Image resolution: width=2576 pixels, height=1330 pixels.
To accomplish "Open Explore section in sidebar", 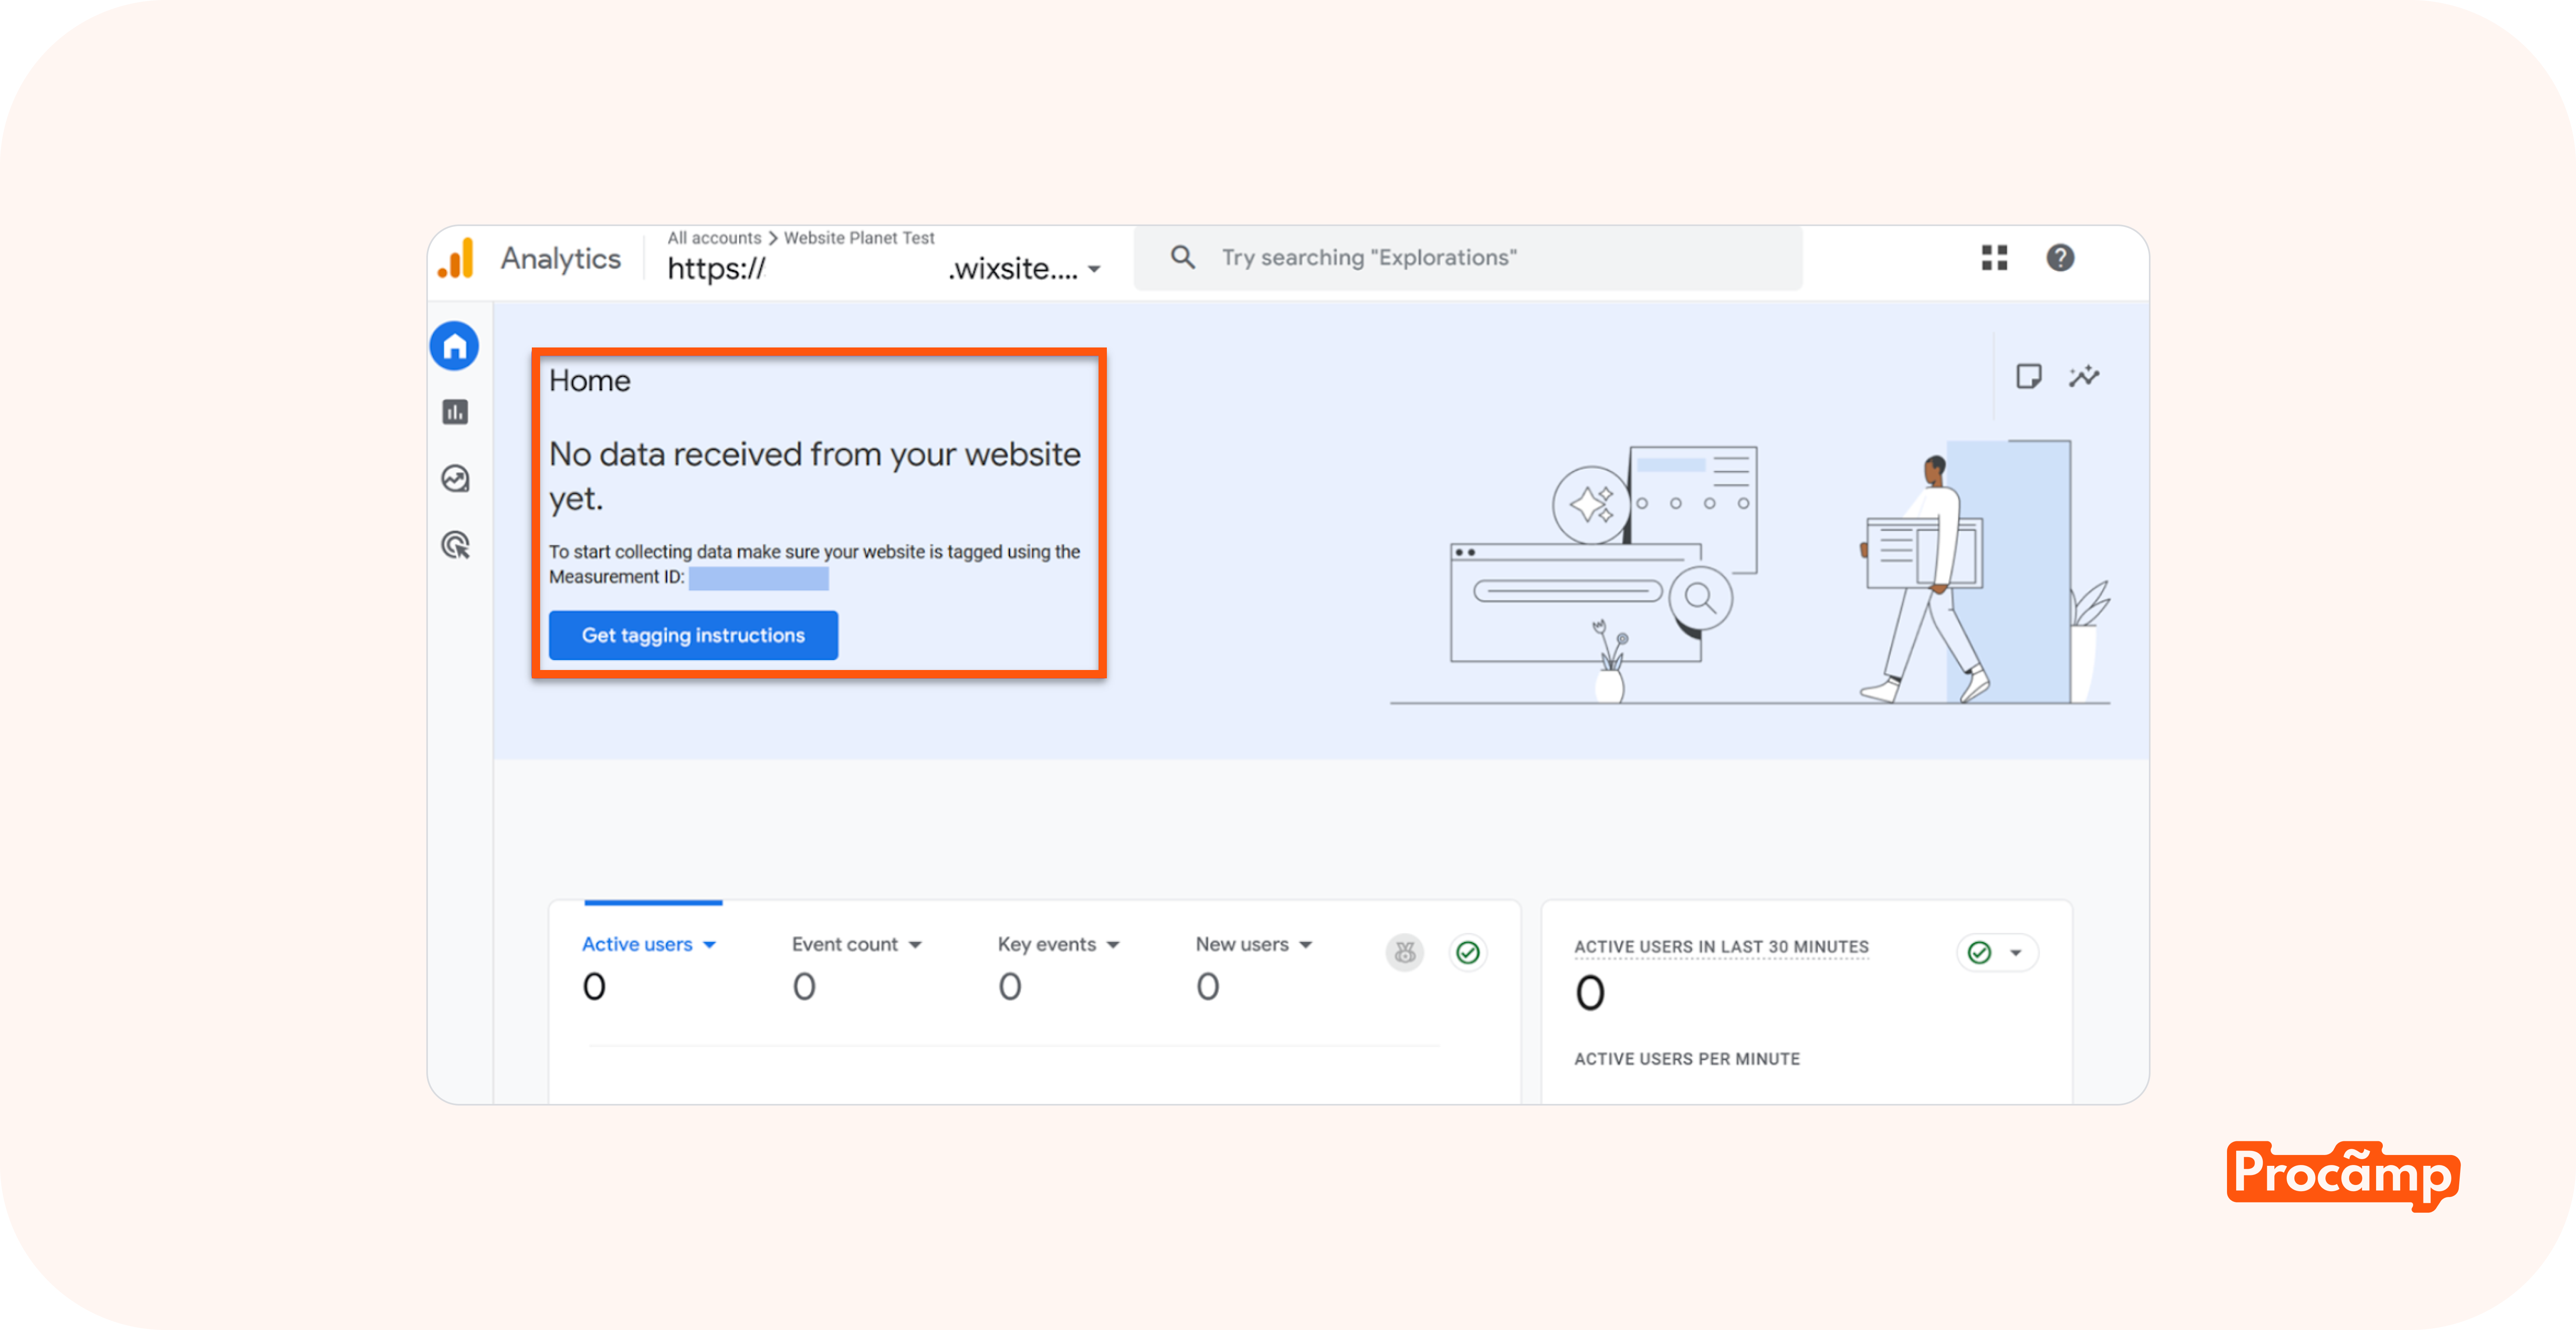I will coord(455,479).
